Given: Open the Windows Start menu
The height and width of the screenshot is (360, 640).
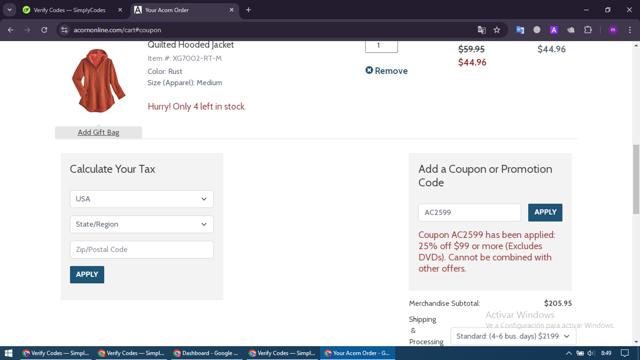Looking at the screenshot, I should 8,353.
